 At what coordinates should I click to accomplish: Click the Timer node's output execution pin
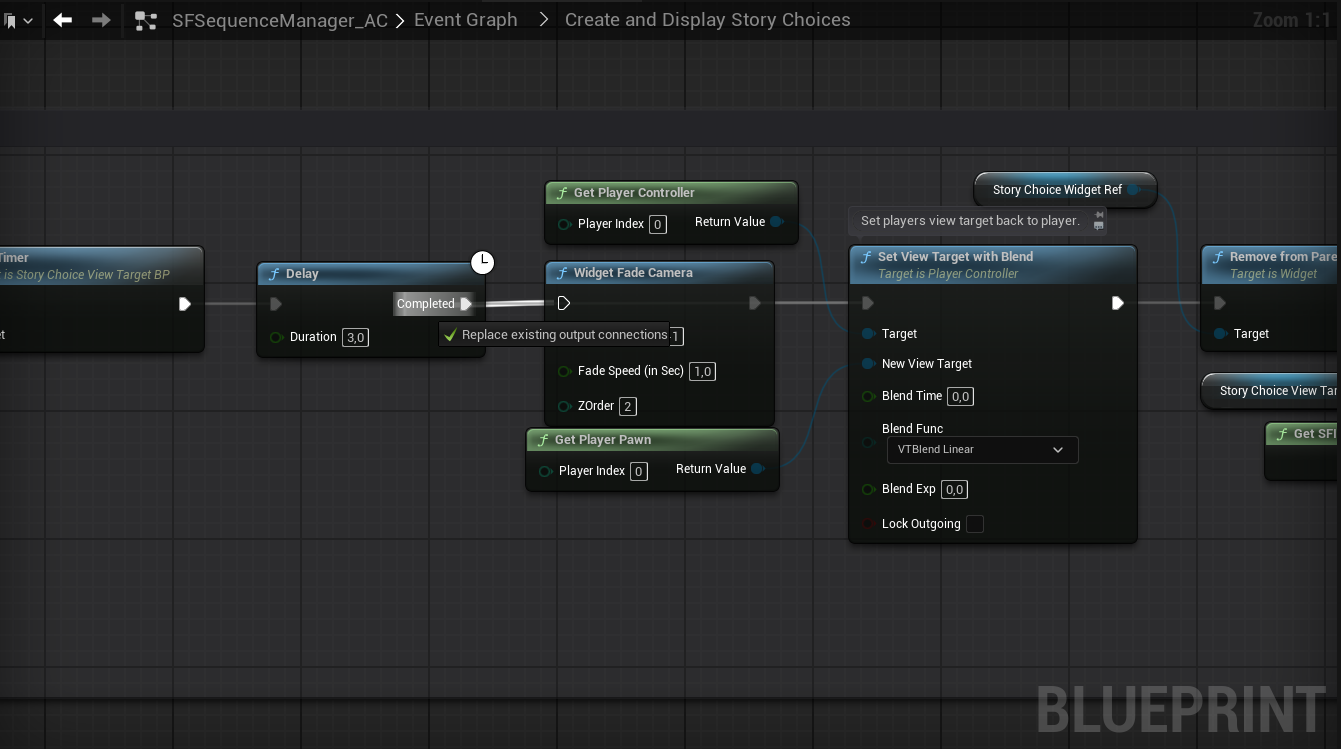pos(185,304)
